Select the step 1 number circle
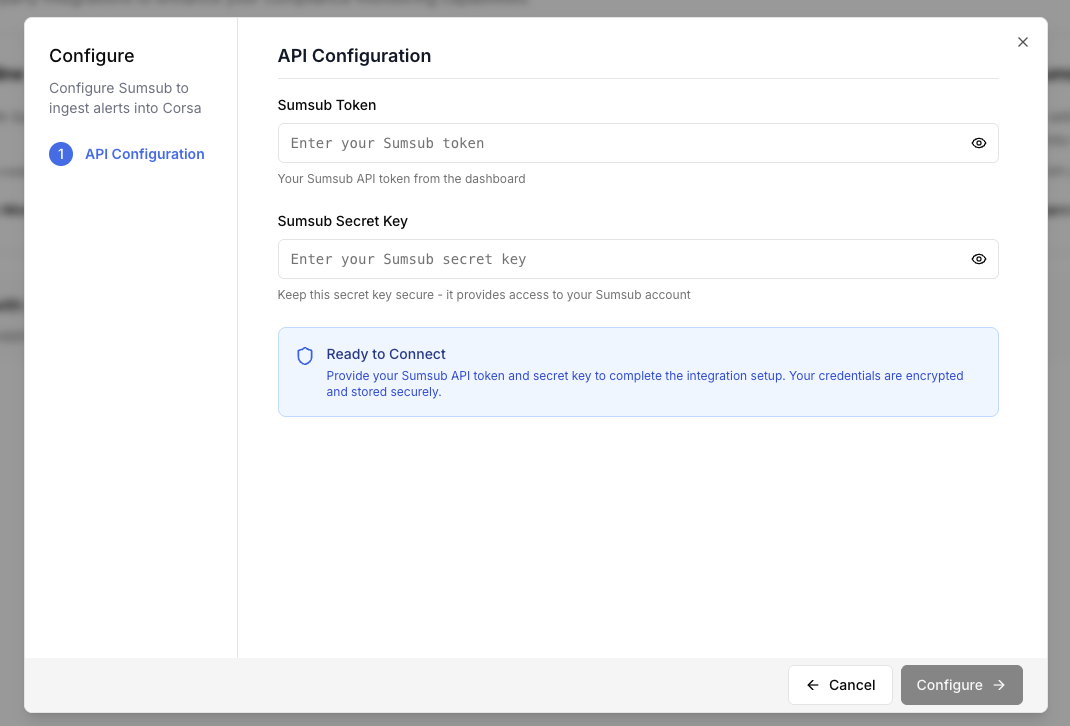Image resolution: width=1070 pixels, height=726 pixels. pos(61,154)
